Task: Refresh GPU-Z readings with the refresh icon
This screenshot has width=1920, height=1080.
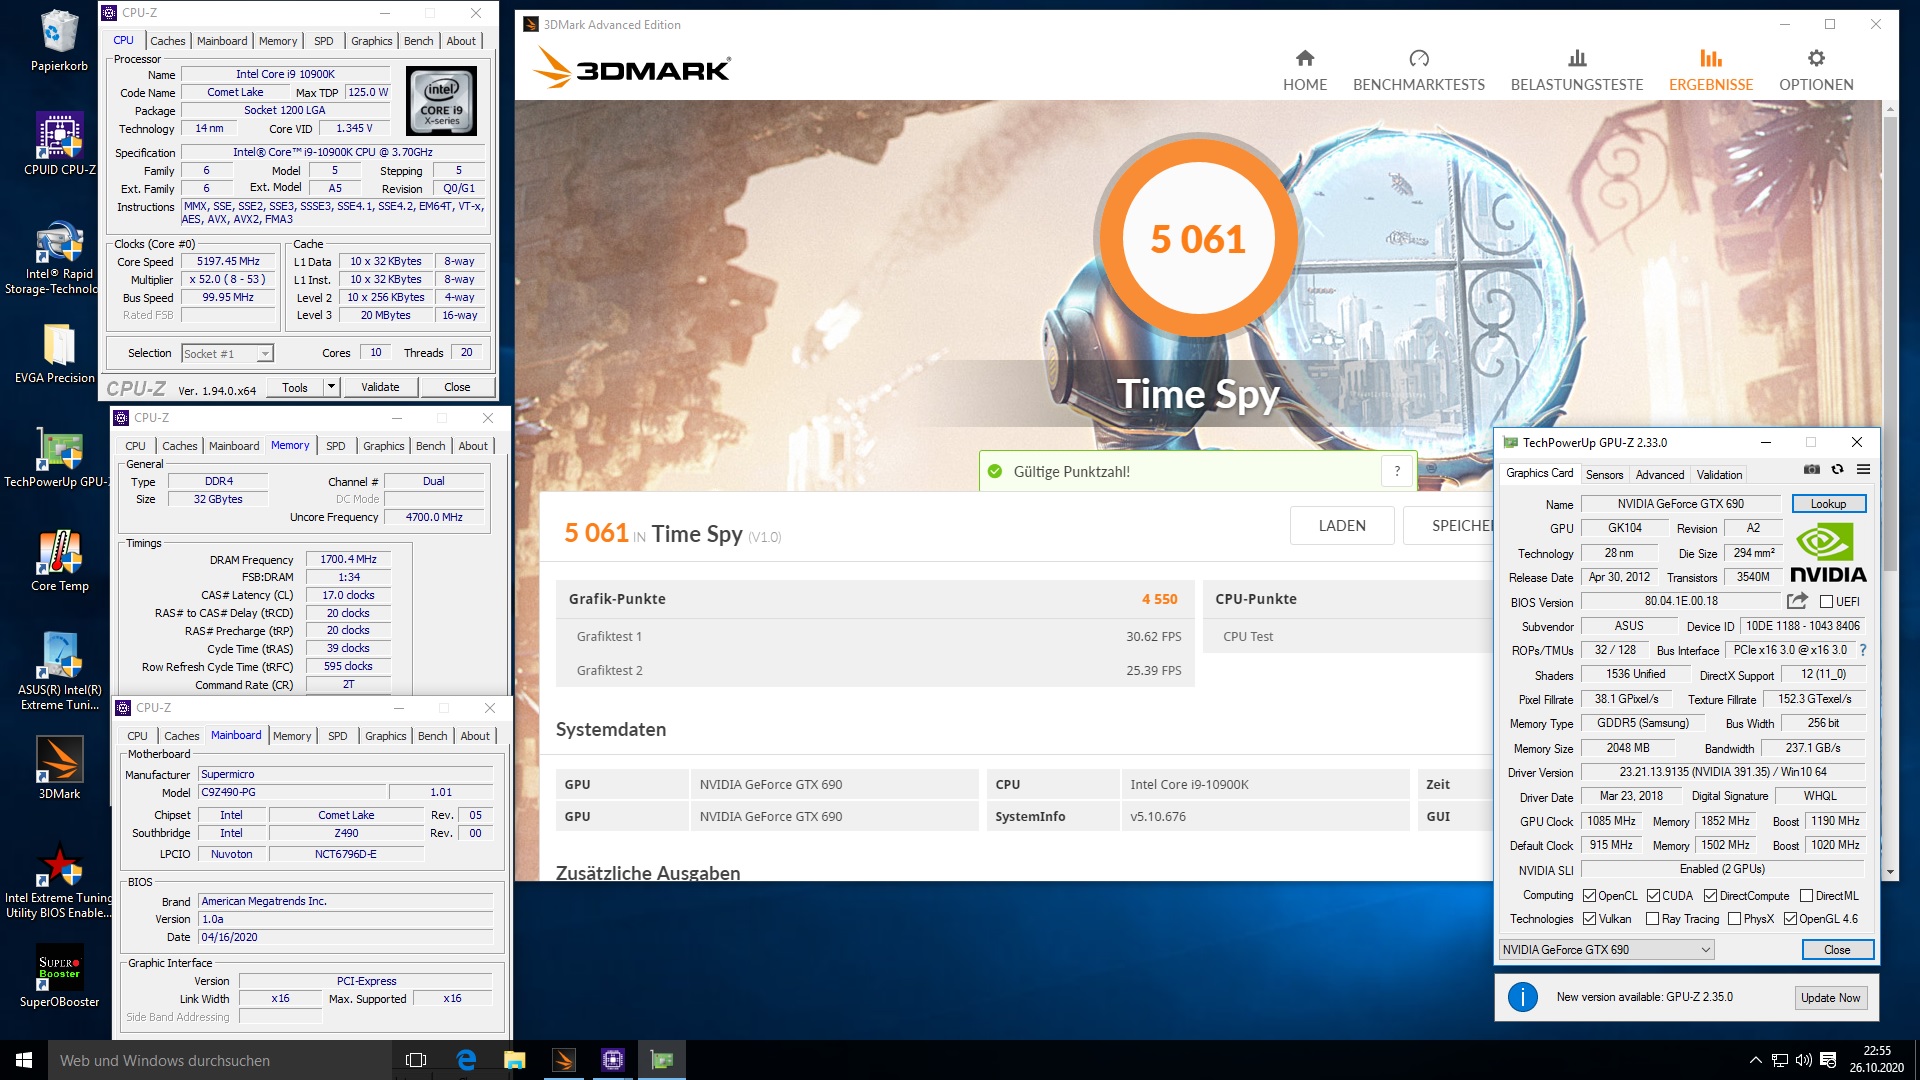Action: coord(1837,469)
